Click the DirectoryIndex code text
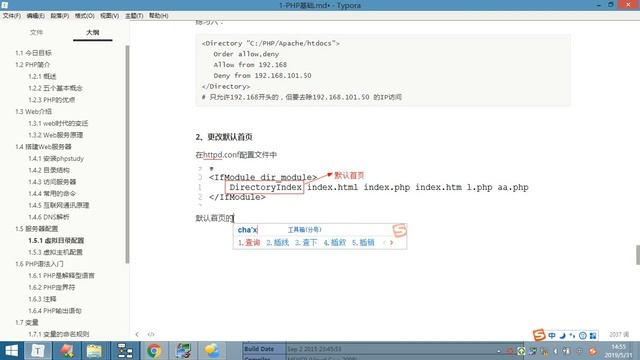This screenshot has height=360, width=640. 265,187
